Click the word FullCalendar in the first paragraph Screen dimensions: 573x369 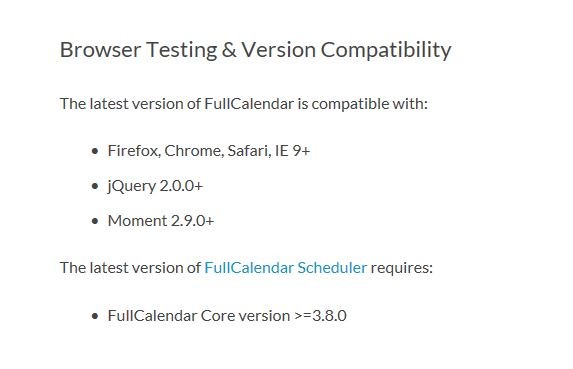[249, 104]
